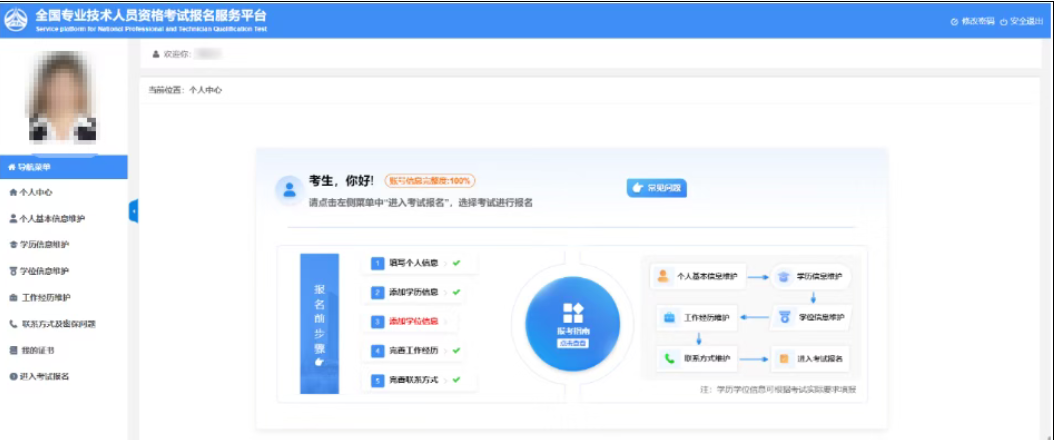Click the round blue user avatar beside 考生，你好
This screenshot has height=440, width=1054.
(289, 190)
